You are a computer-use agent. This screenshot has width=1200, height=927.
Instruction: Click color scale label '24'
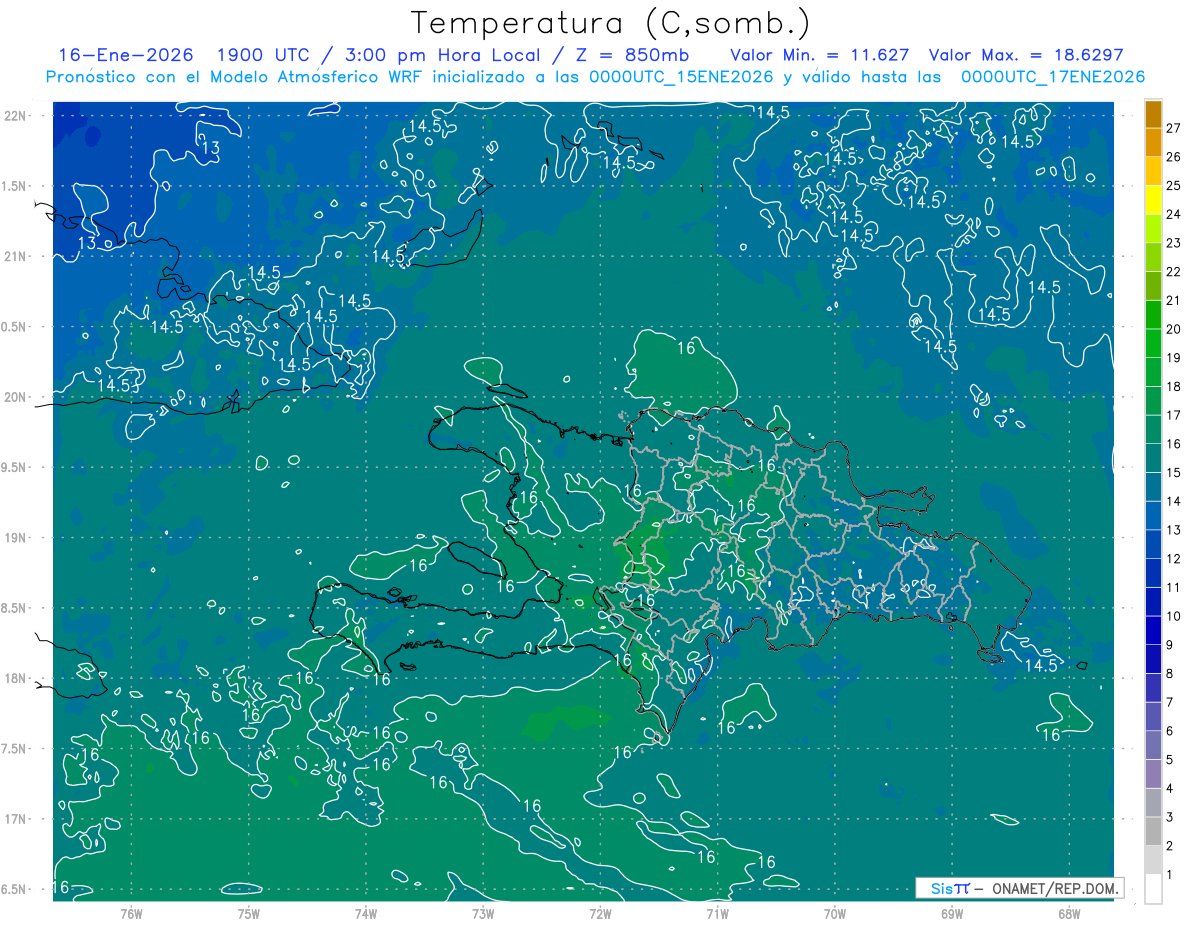click(x=1174, y=214)
